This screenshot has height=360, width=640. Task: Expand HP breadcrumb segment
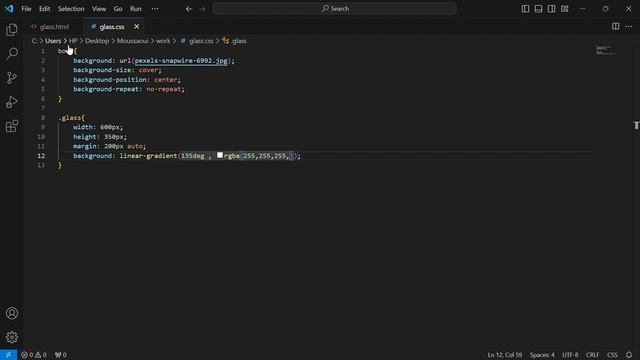[73, 41]
